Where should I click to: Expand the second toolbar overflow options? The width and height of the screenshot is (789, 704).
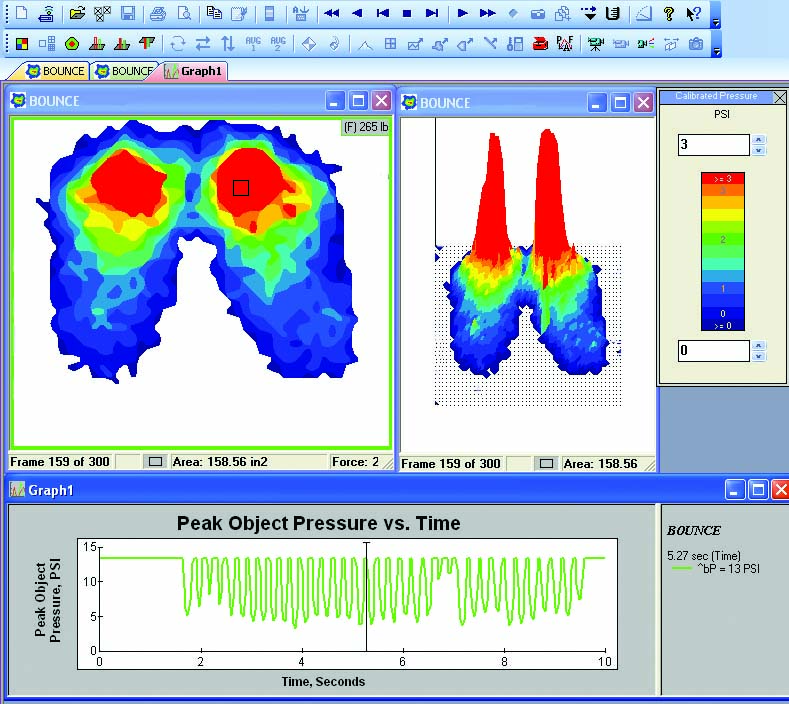pos(716,48)
